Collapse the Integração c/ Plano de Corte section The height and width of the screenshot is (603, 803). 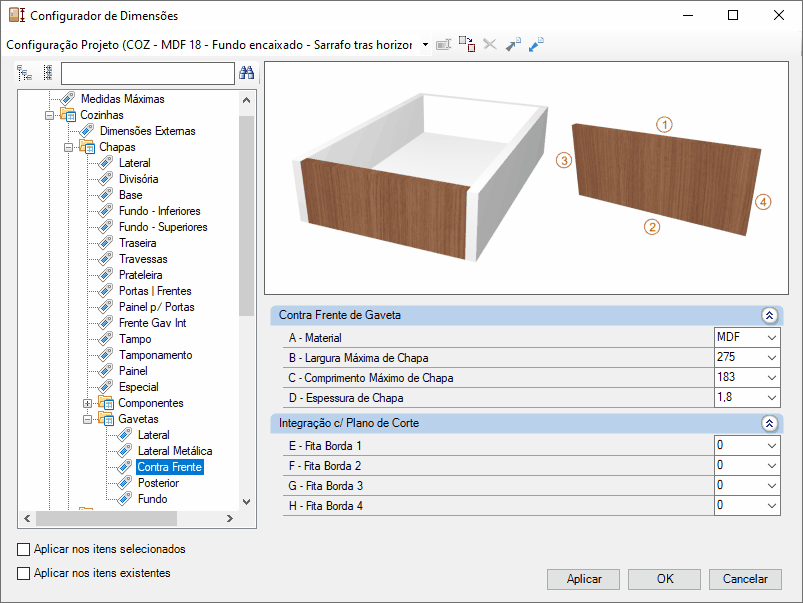pyautogui.click(x=769, y=423)
